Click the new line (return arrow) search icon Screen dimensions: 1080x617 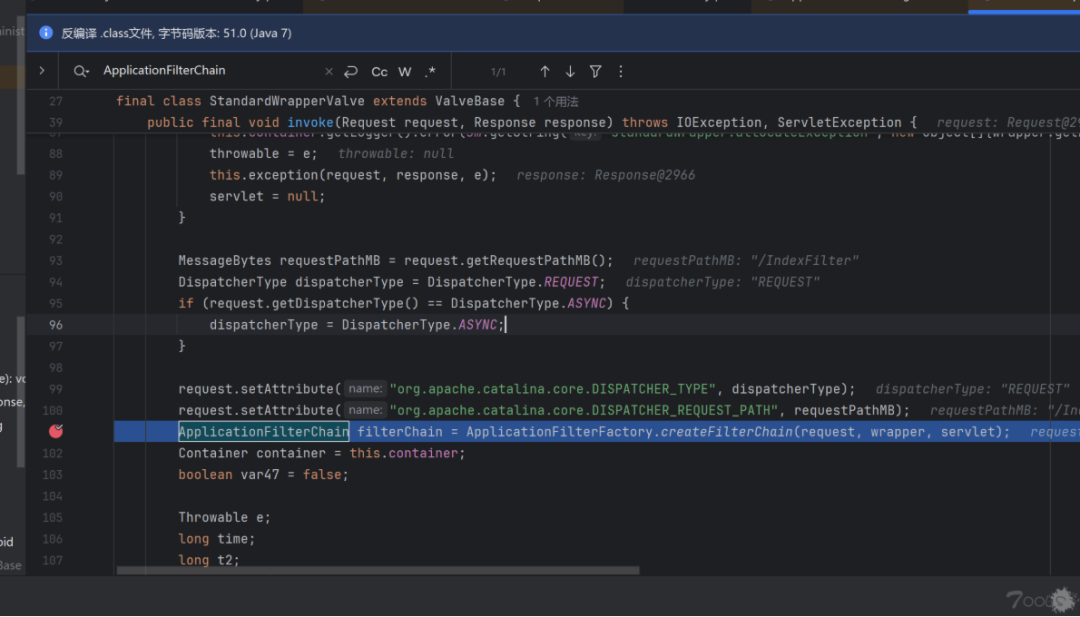(x=351, y=71)
